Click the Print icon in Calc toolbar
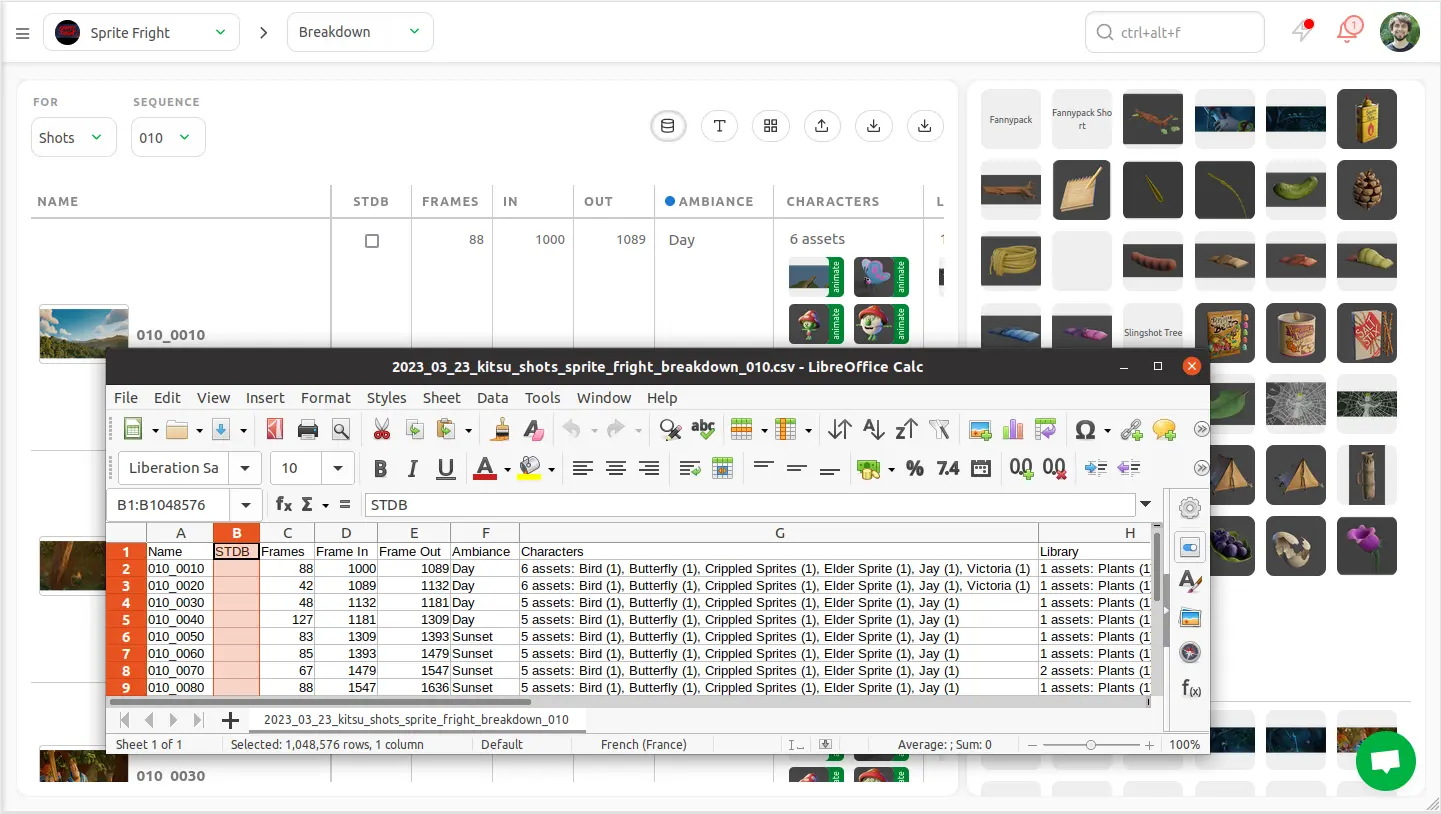1441x814 pixels. [x=307, y=430]
